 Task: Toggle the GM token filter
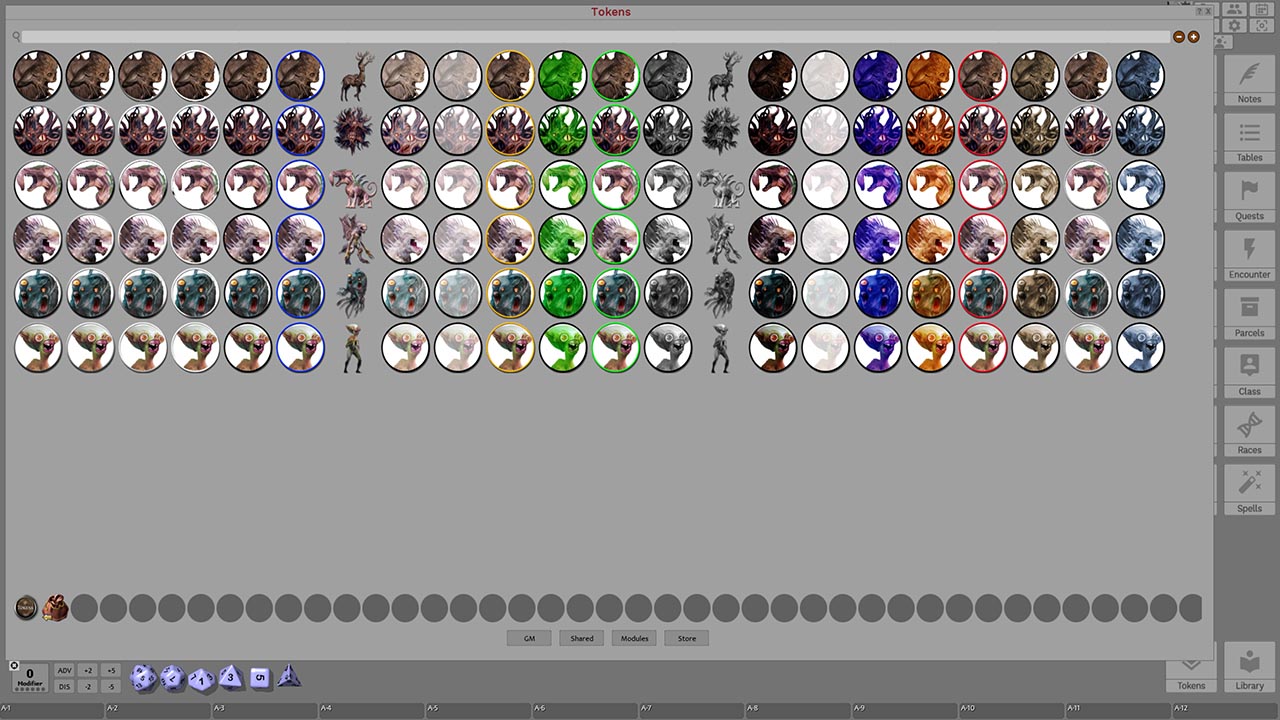tap(528, 638)
